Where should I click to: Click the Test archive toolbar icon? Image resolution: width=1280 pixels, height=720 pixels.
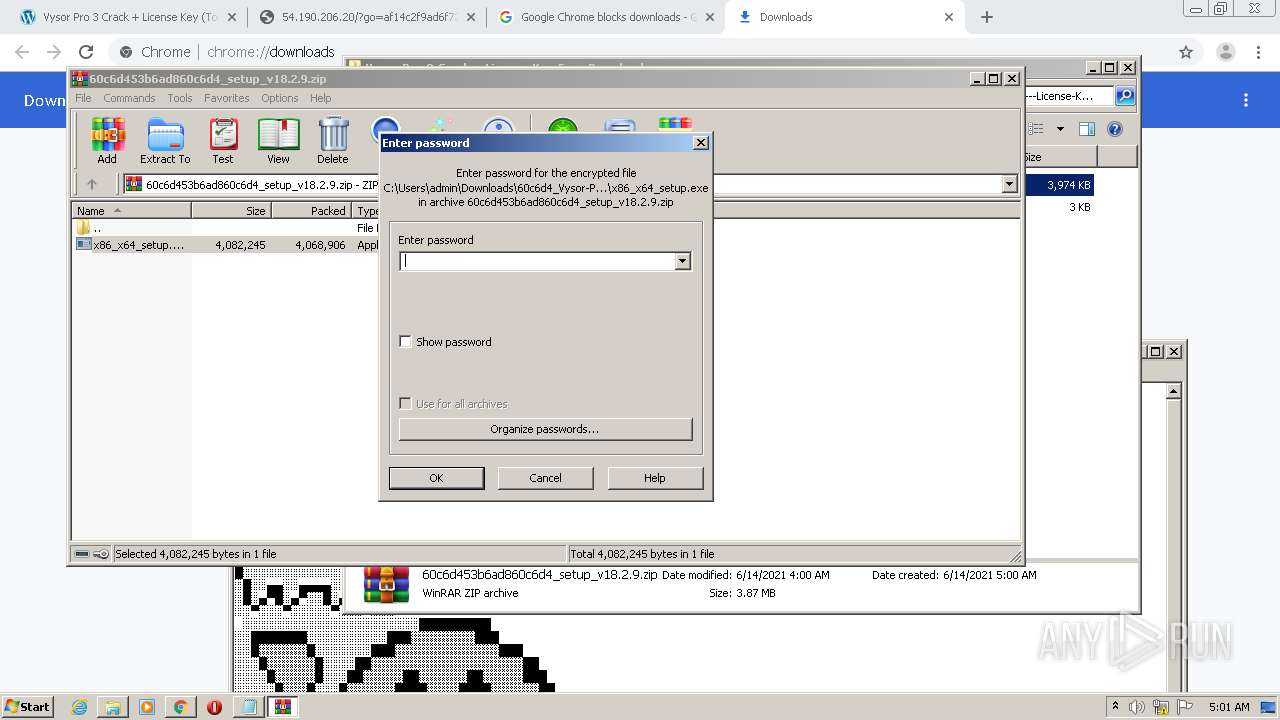223,140
